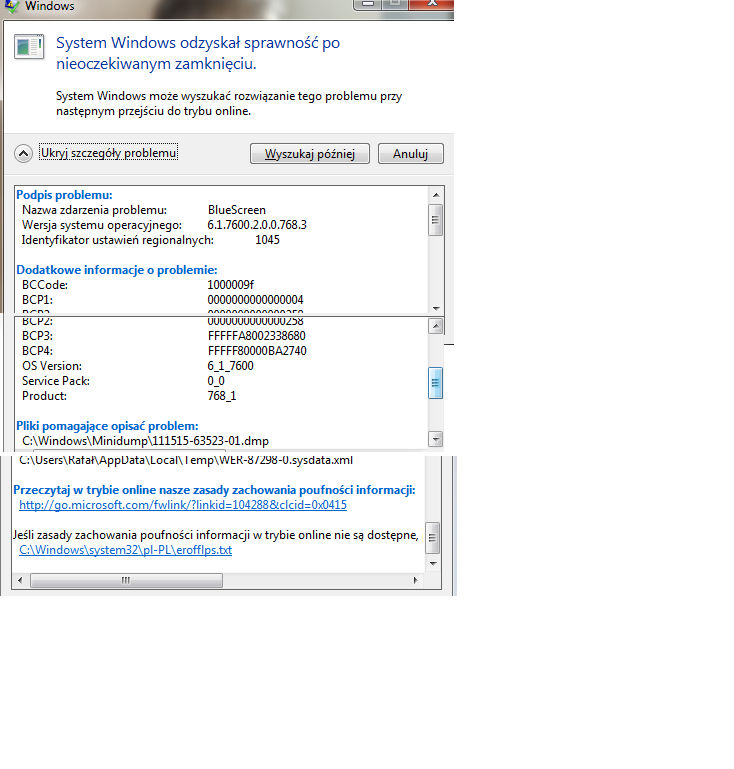This screenshot has height=769, width=734.
Task: Click 'Wersja systemu operacyjnego:' label
Action: point(102,225)
